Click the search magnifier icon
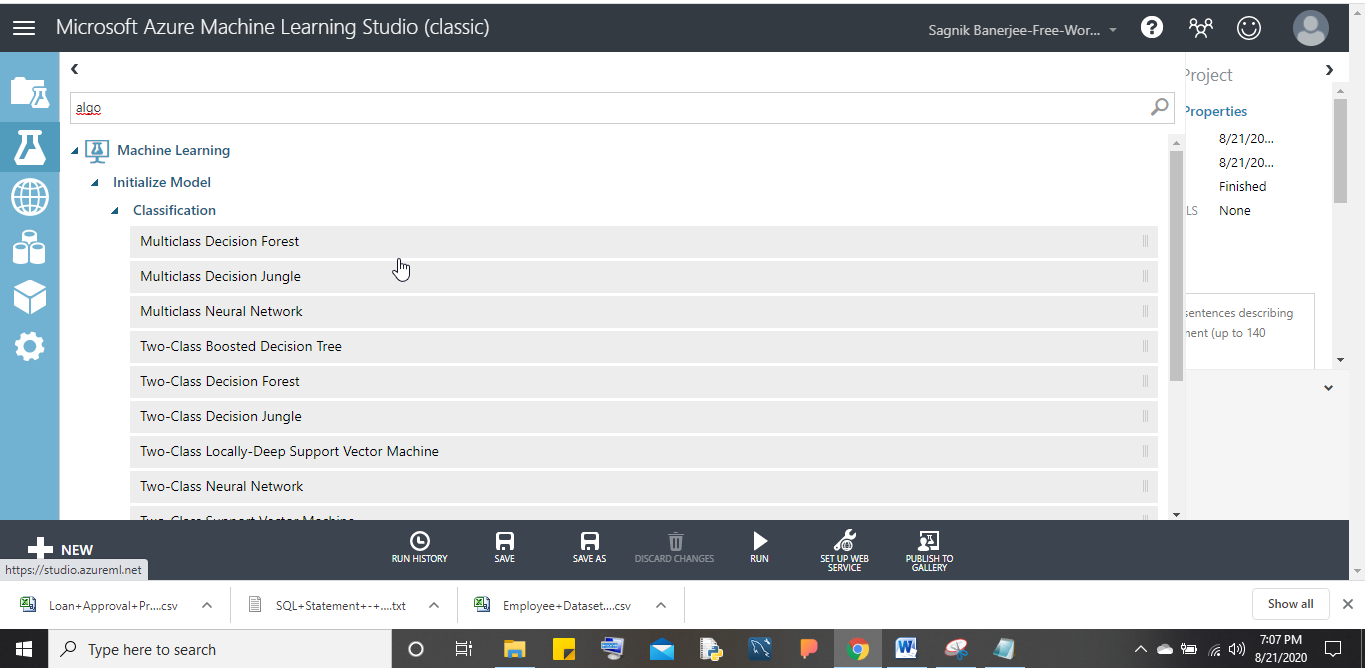This screenshot has width=1365, height=668. (1160, 107)
